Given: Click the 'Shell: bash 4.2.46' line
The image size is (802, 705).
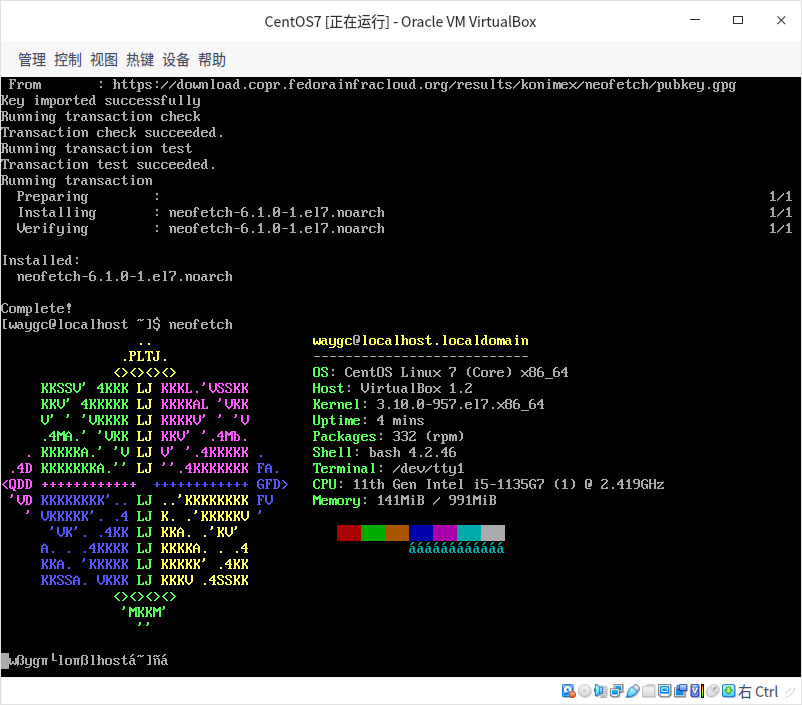Looking at the screenshot, I should coord(384,452).
